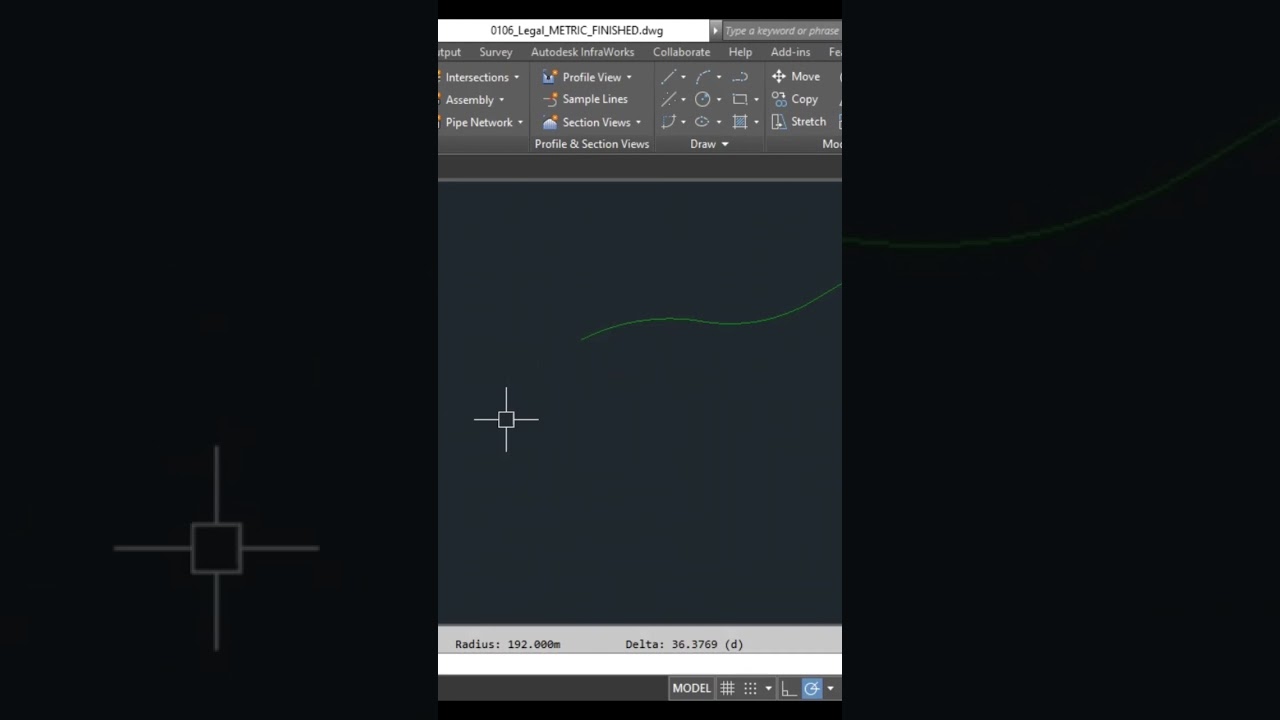Open polar tracking angle dropdown arrow
The image size is (1280, 720).
tap(830, 688)
